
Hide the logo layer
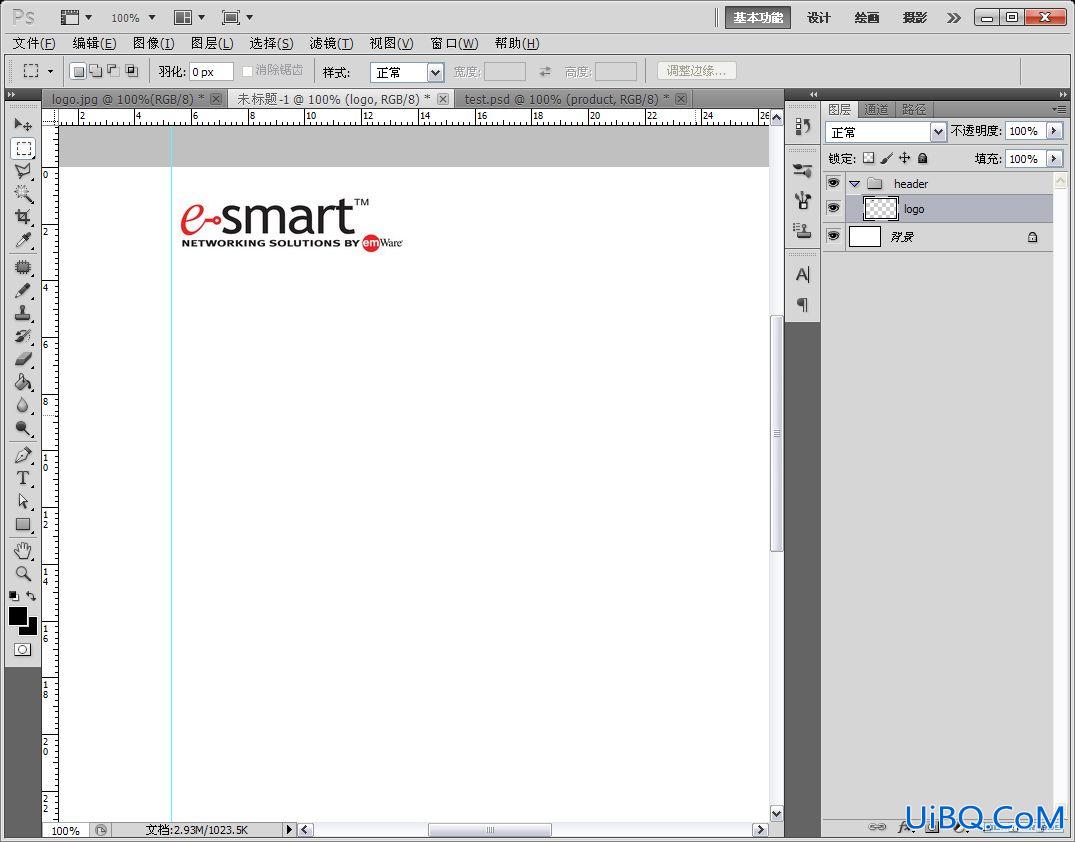[x=833, y=208]
